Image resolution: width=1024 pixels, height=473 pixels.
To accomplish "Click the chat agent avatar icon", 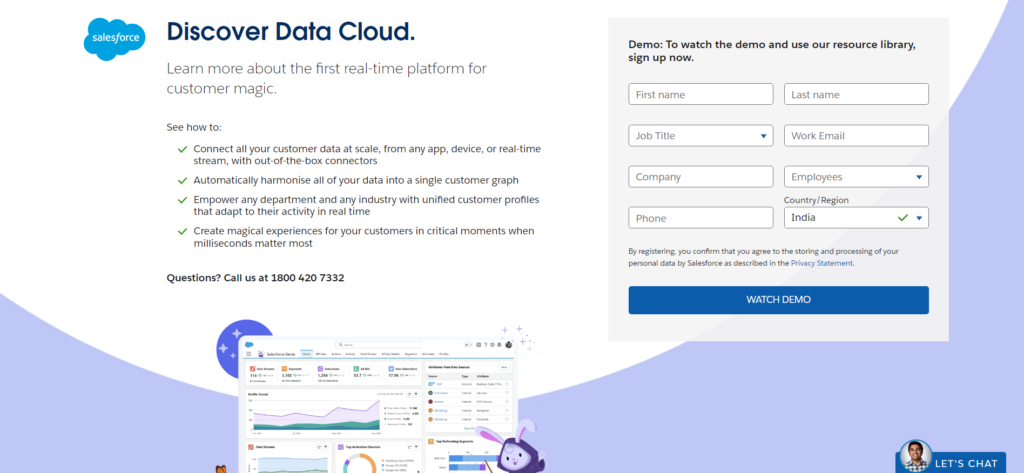I will coord(914,456).
